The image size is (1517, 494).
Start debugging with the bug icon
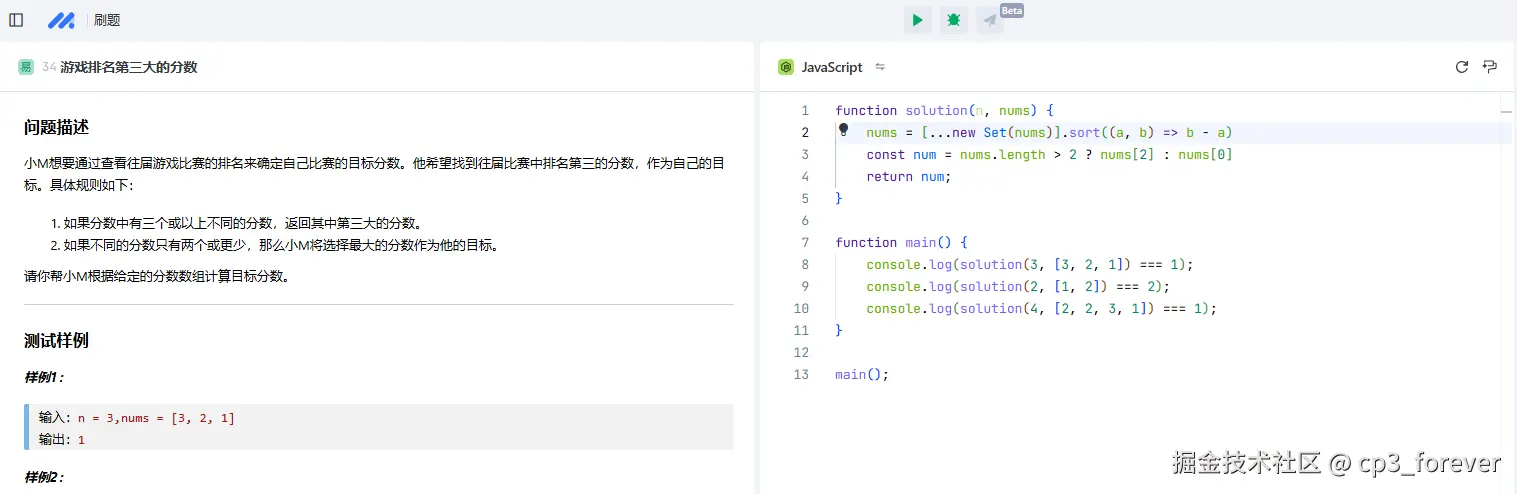[x=954, y=20]
